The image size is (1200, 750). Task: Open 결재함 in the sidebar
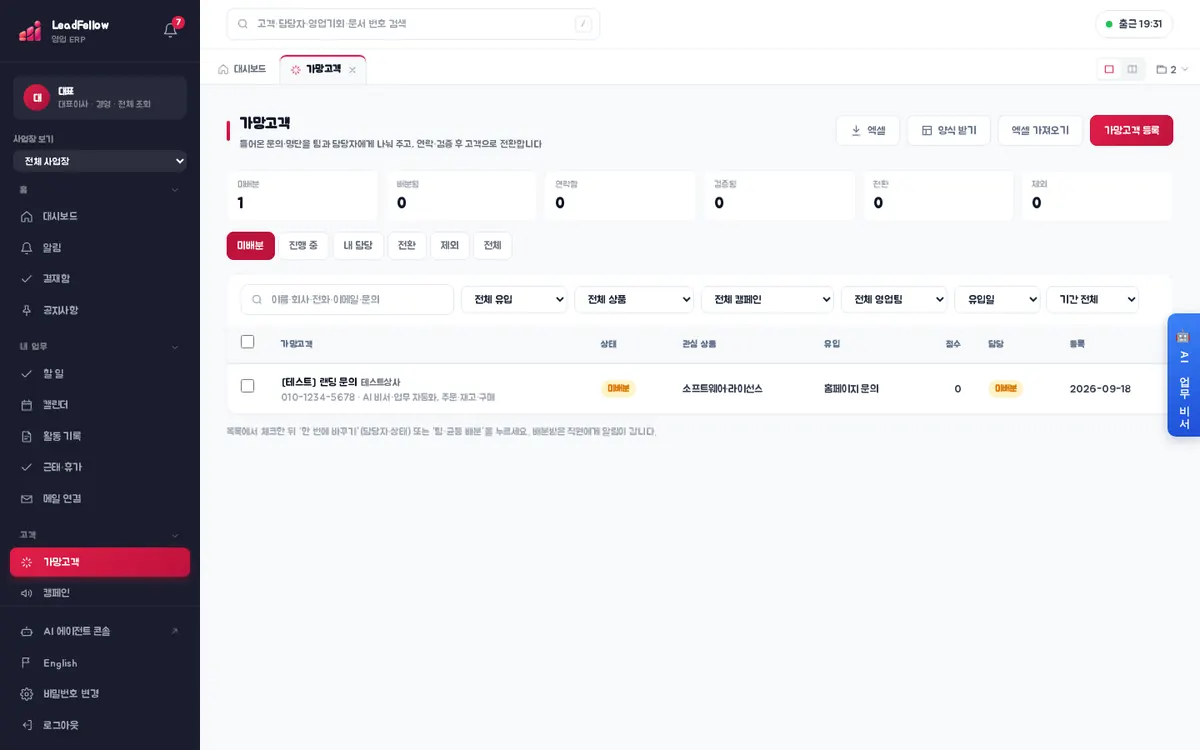[100, 278]
